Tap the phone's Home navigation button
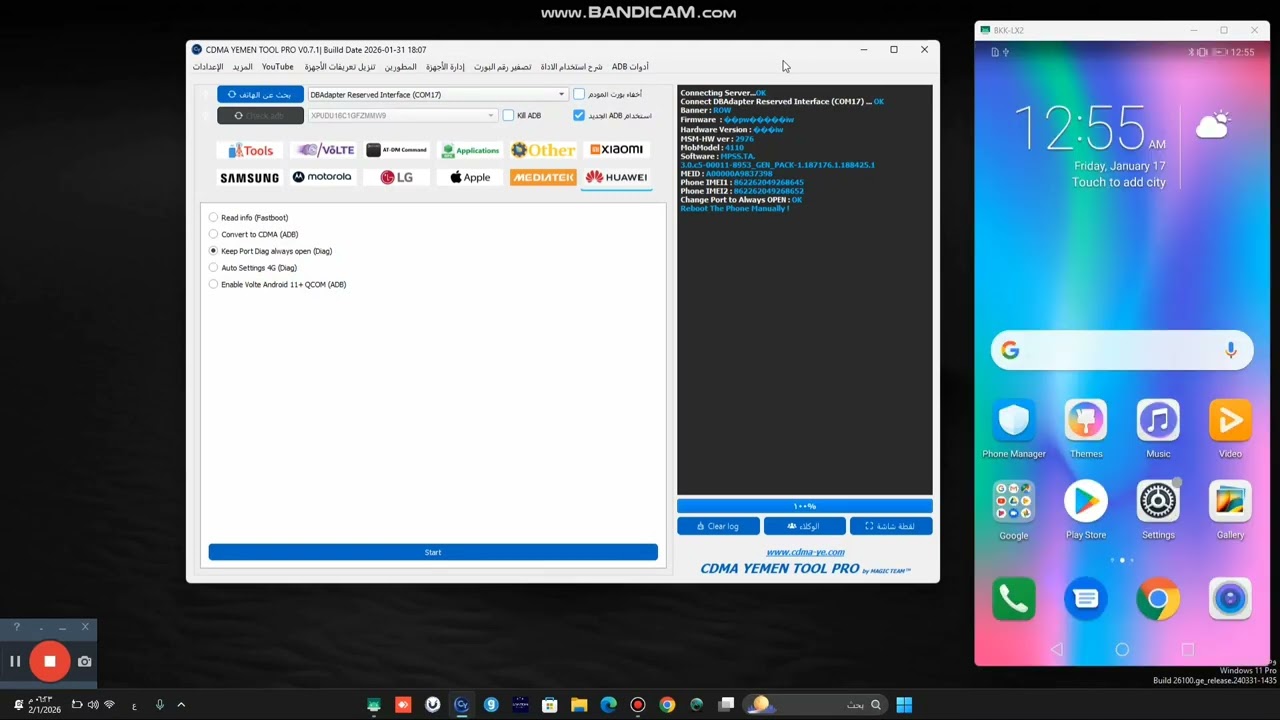This screenshot has height=720, width=1280. click(1122, 649)
